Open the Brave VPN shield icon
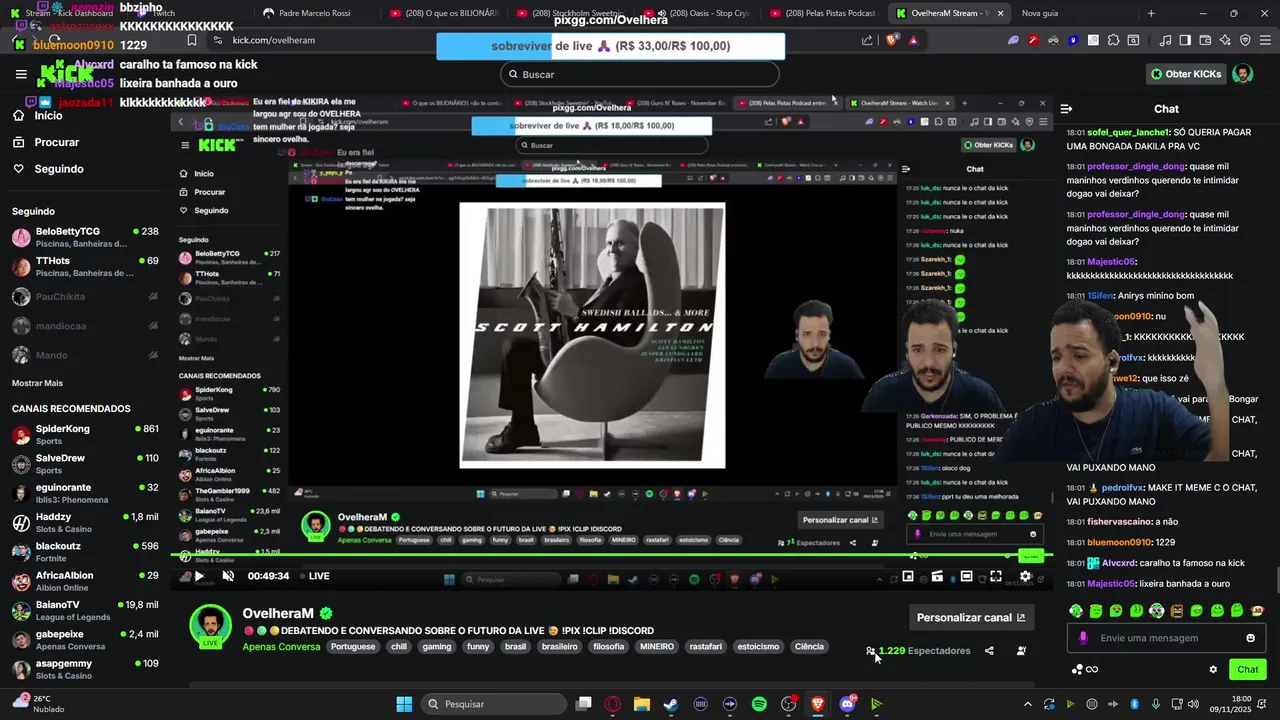The width and height of the screenshot is (1280, 720). [x=1245, y=40]
